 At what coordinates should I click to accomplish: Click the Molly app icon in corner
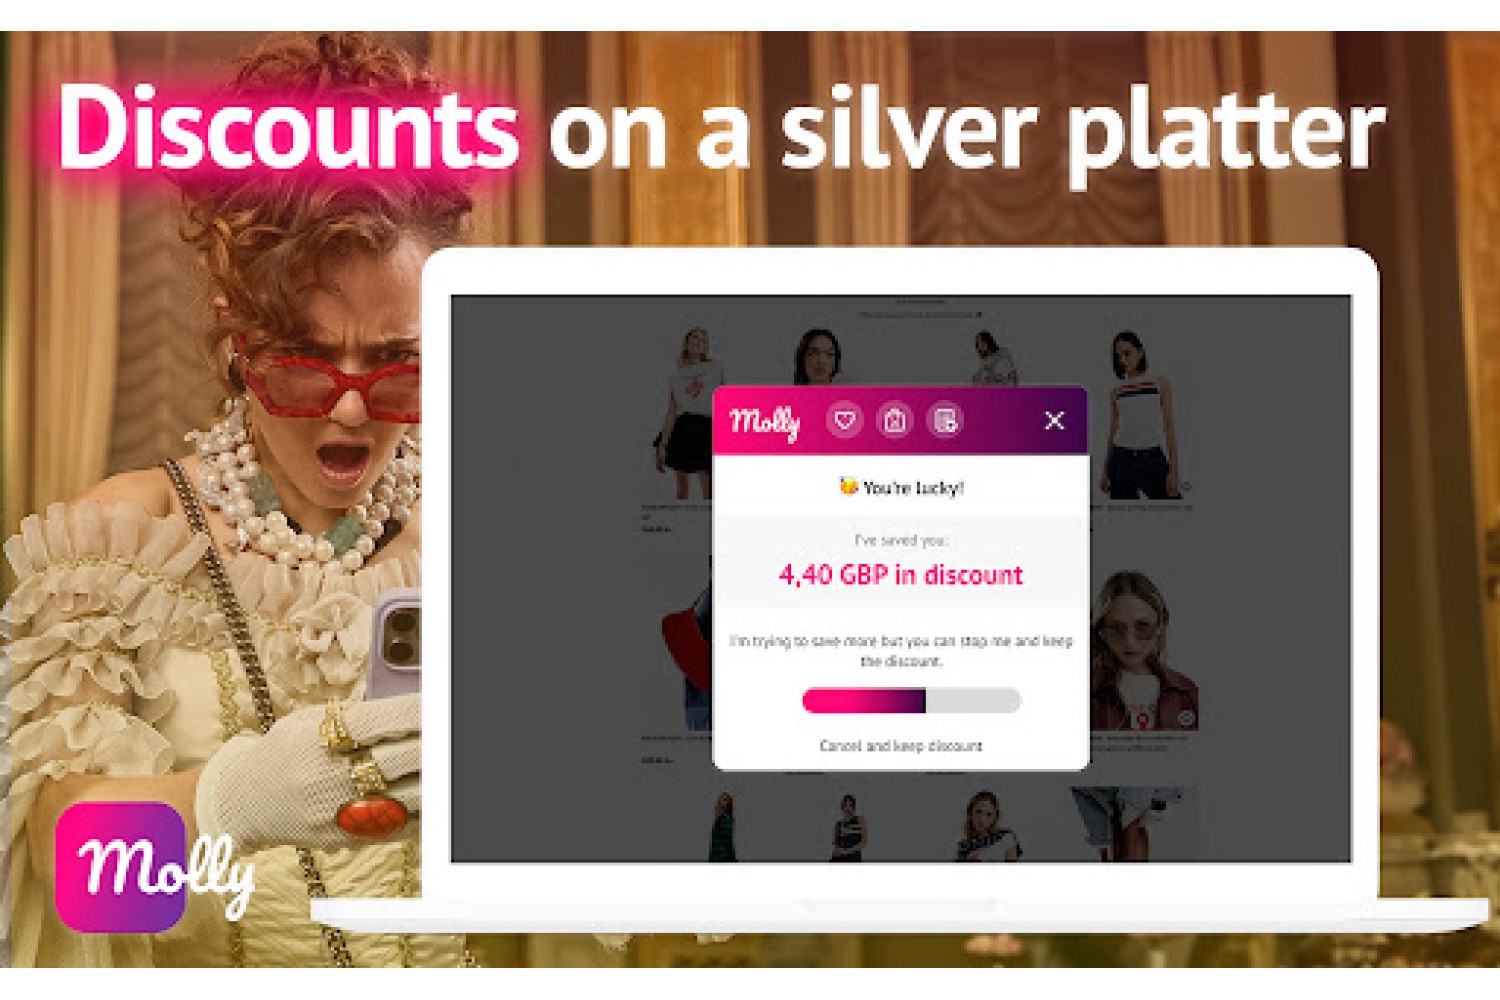[x=122, y=867]
